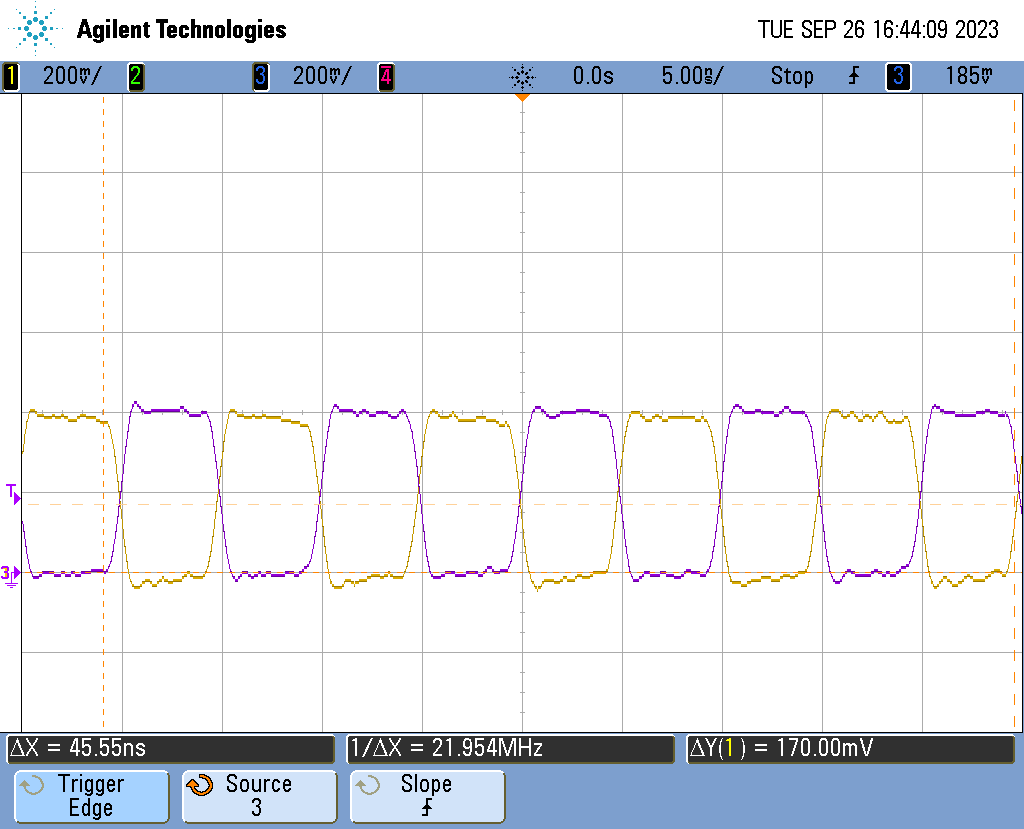This screenshot has height=829, width=1024.
Task: Click the 185mV trigger level readout
Action: tap(969, 76)
